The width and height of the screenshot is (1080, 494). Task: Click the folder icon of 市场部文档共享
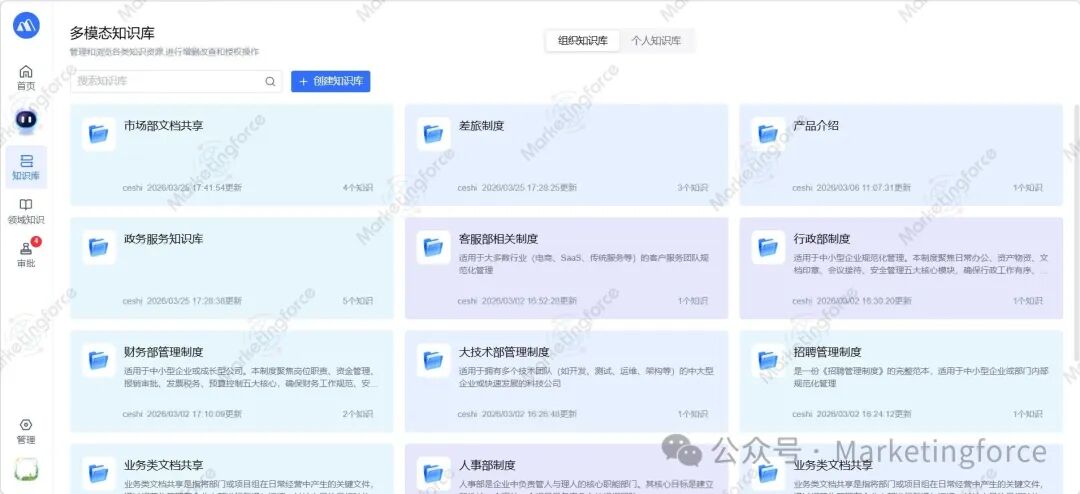(x=98, y=134)
